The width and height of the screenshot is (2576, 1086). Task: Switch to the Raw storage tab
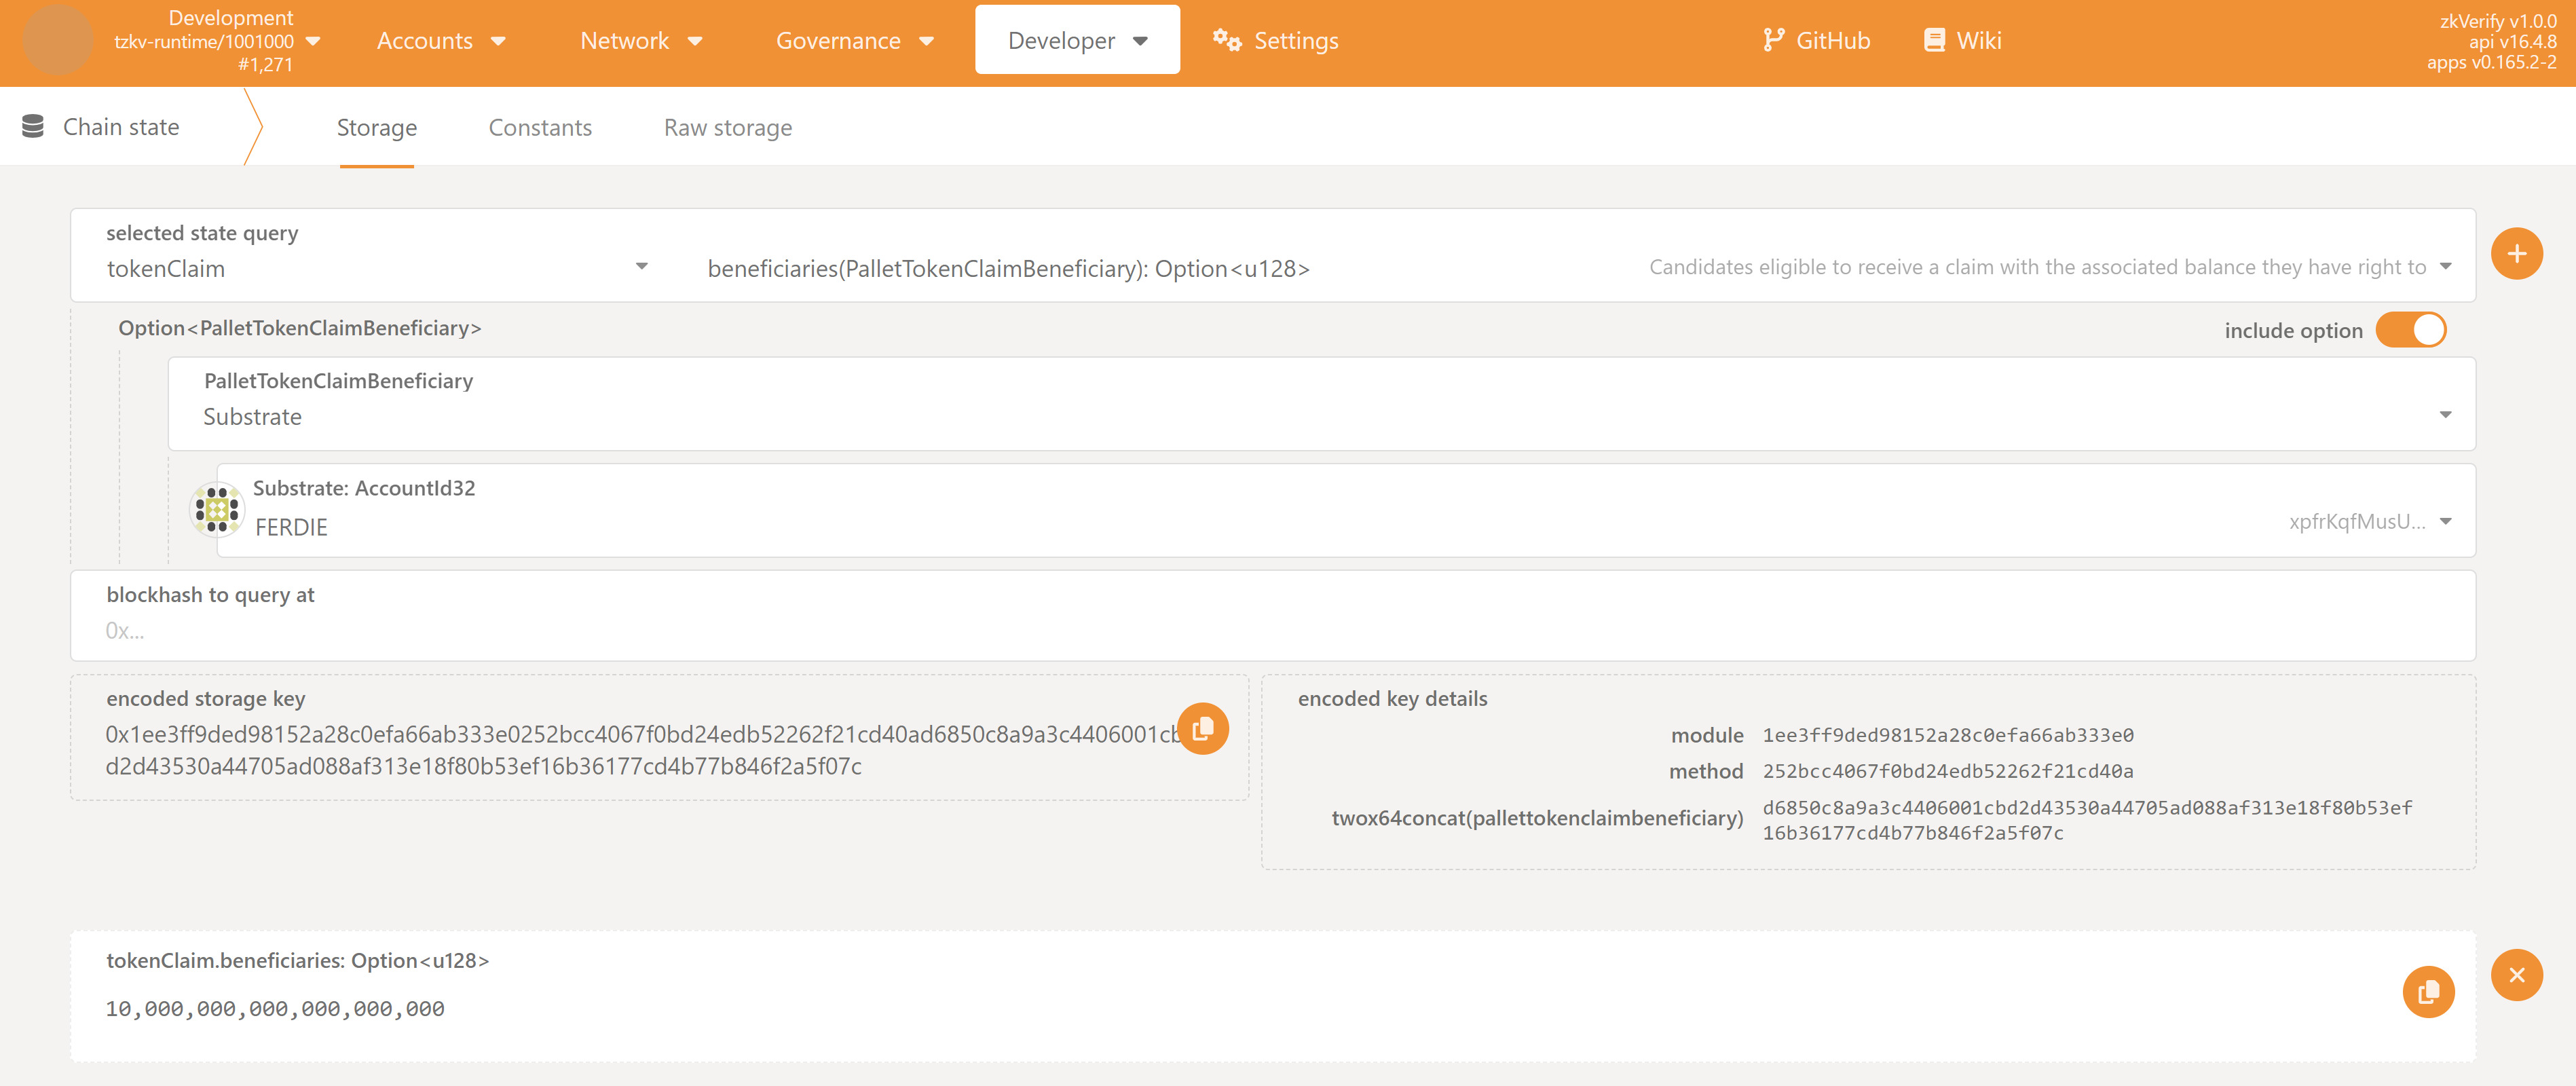727,128
